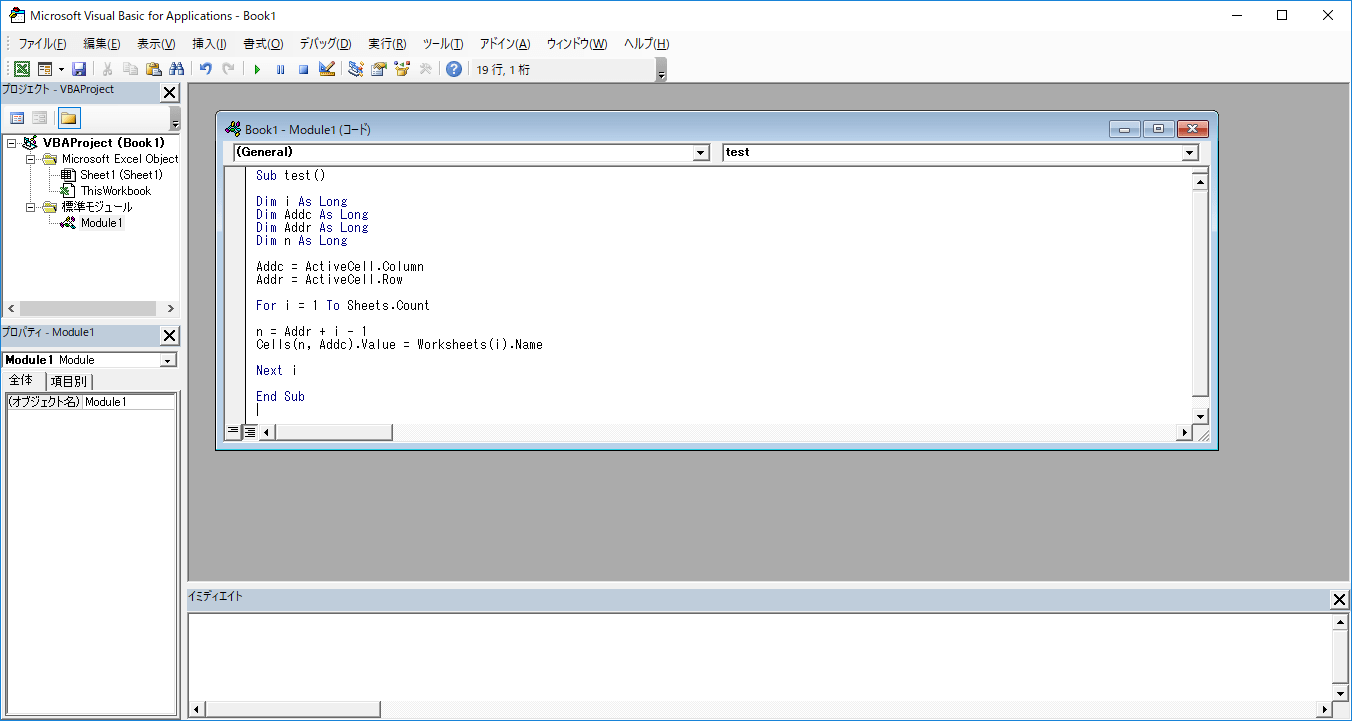Close the immediate window pane
Viewport: 1352px width, 721px height.
tap(1340, 599)
